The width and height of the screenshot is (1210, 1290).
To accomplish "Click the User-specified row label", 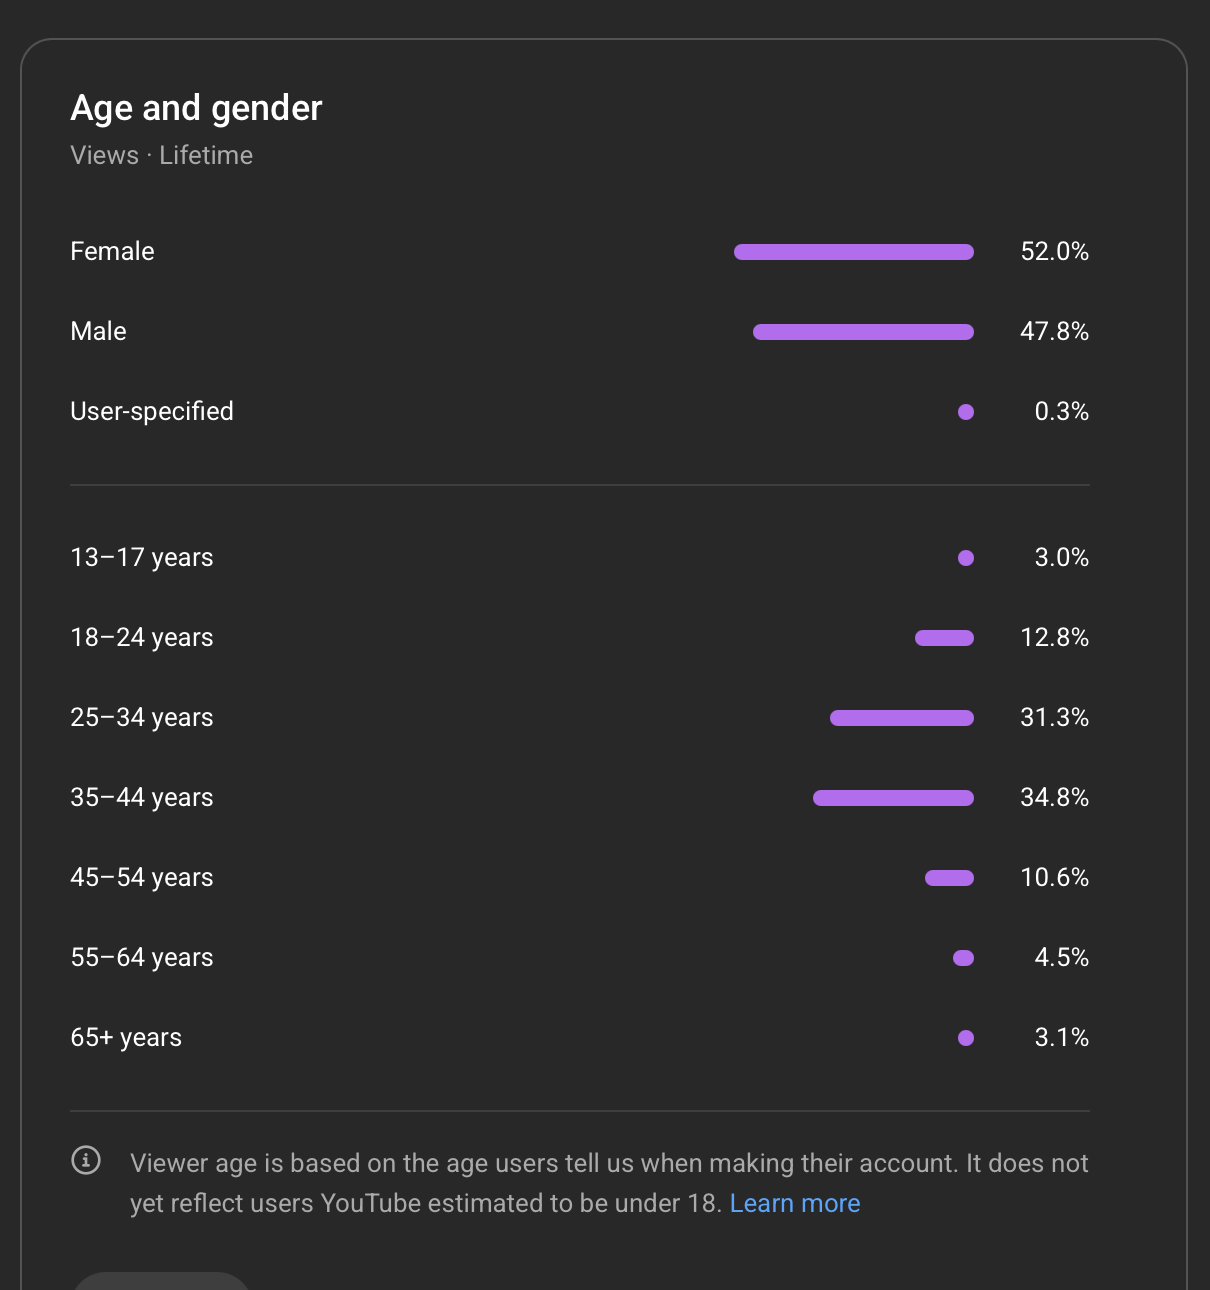I will (151, 411).
